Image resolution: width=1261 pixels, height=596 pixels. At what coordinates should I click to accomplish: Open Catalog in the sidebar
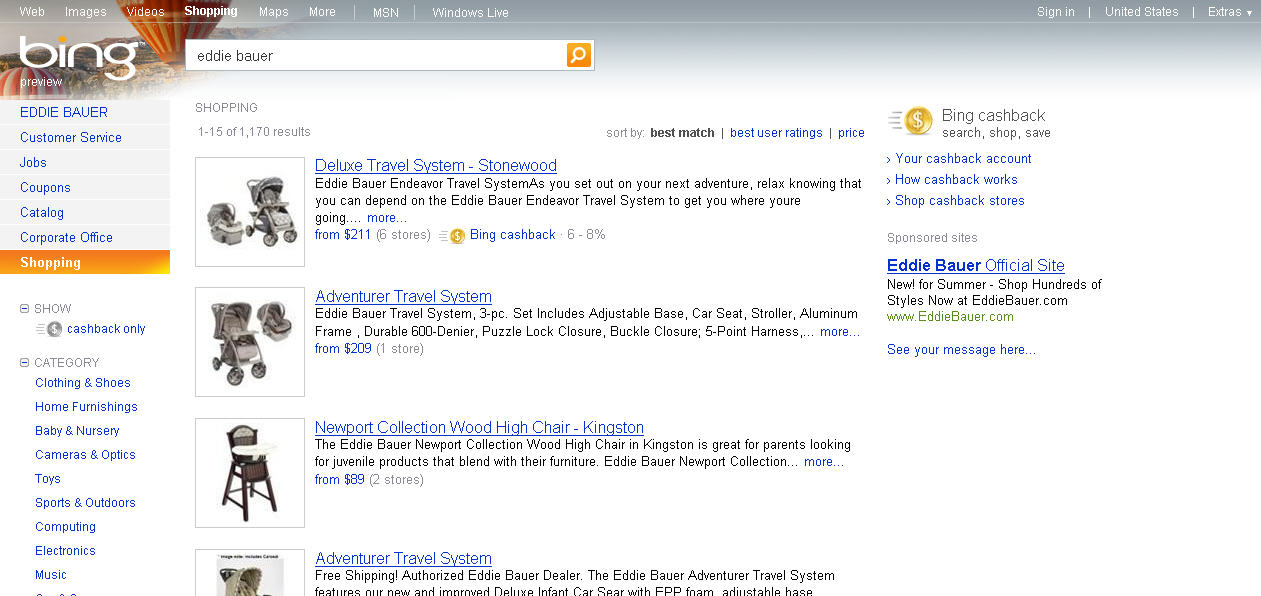point(42,212)
